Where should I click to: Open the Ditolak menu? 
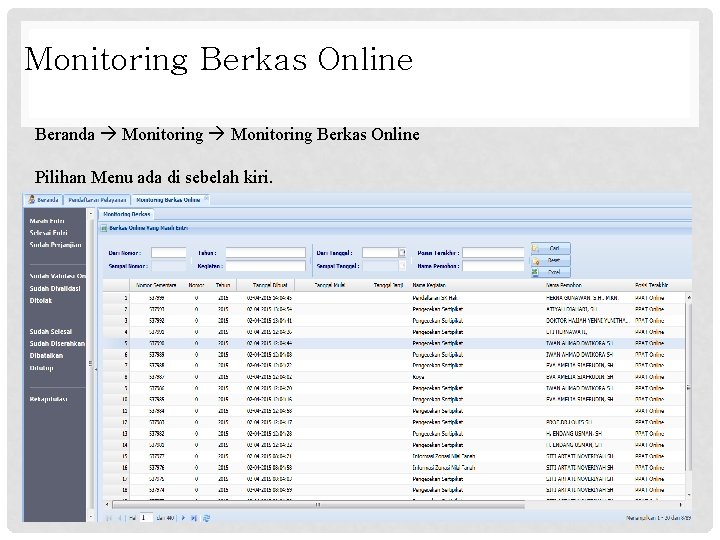(40, 301)
